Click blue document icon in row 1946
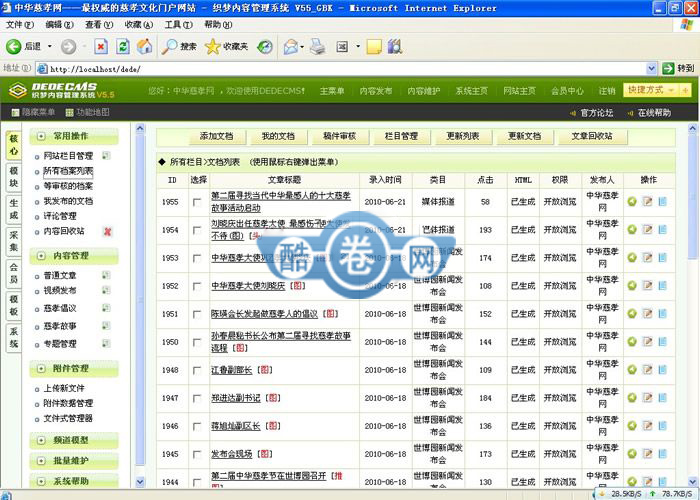Image resolution: width=700 pixels, height=500 pixels. (662, 426)
